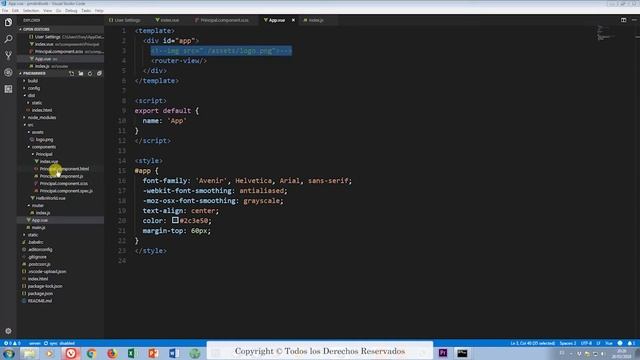Screen dimensions: 640x360
Task: Open the View menu
Action: point(47,11)
